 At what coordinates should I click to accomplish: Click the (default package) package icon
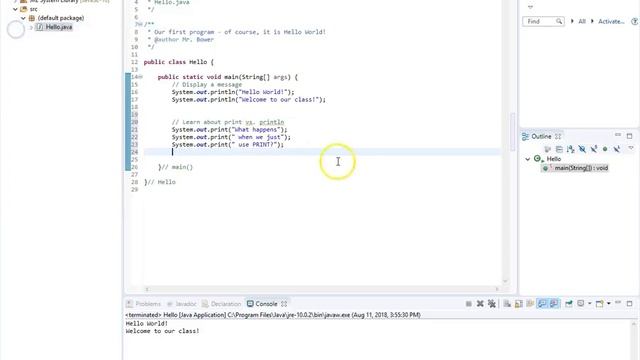32,18
